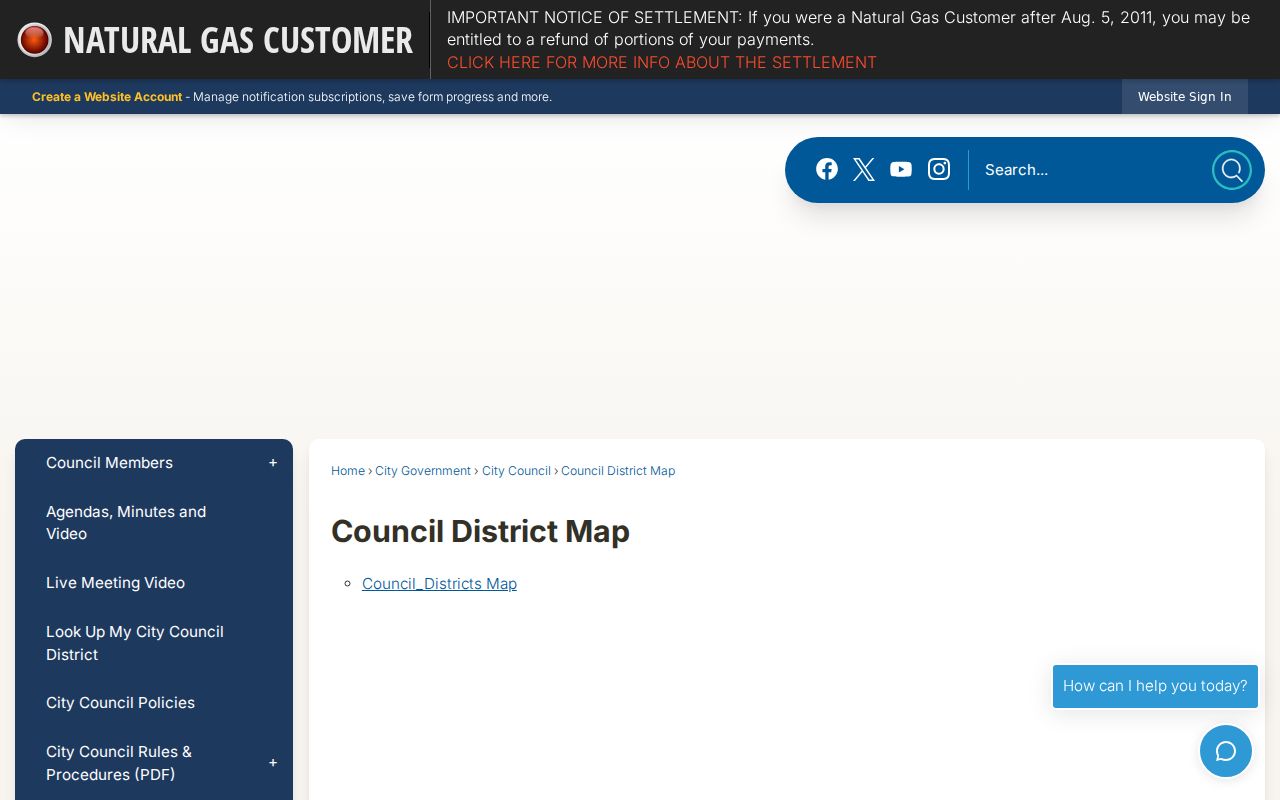Click the red alert icon beside Natural Gas Customer
1280x800 pixels.
click(35, 40)
